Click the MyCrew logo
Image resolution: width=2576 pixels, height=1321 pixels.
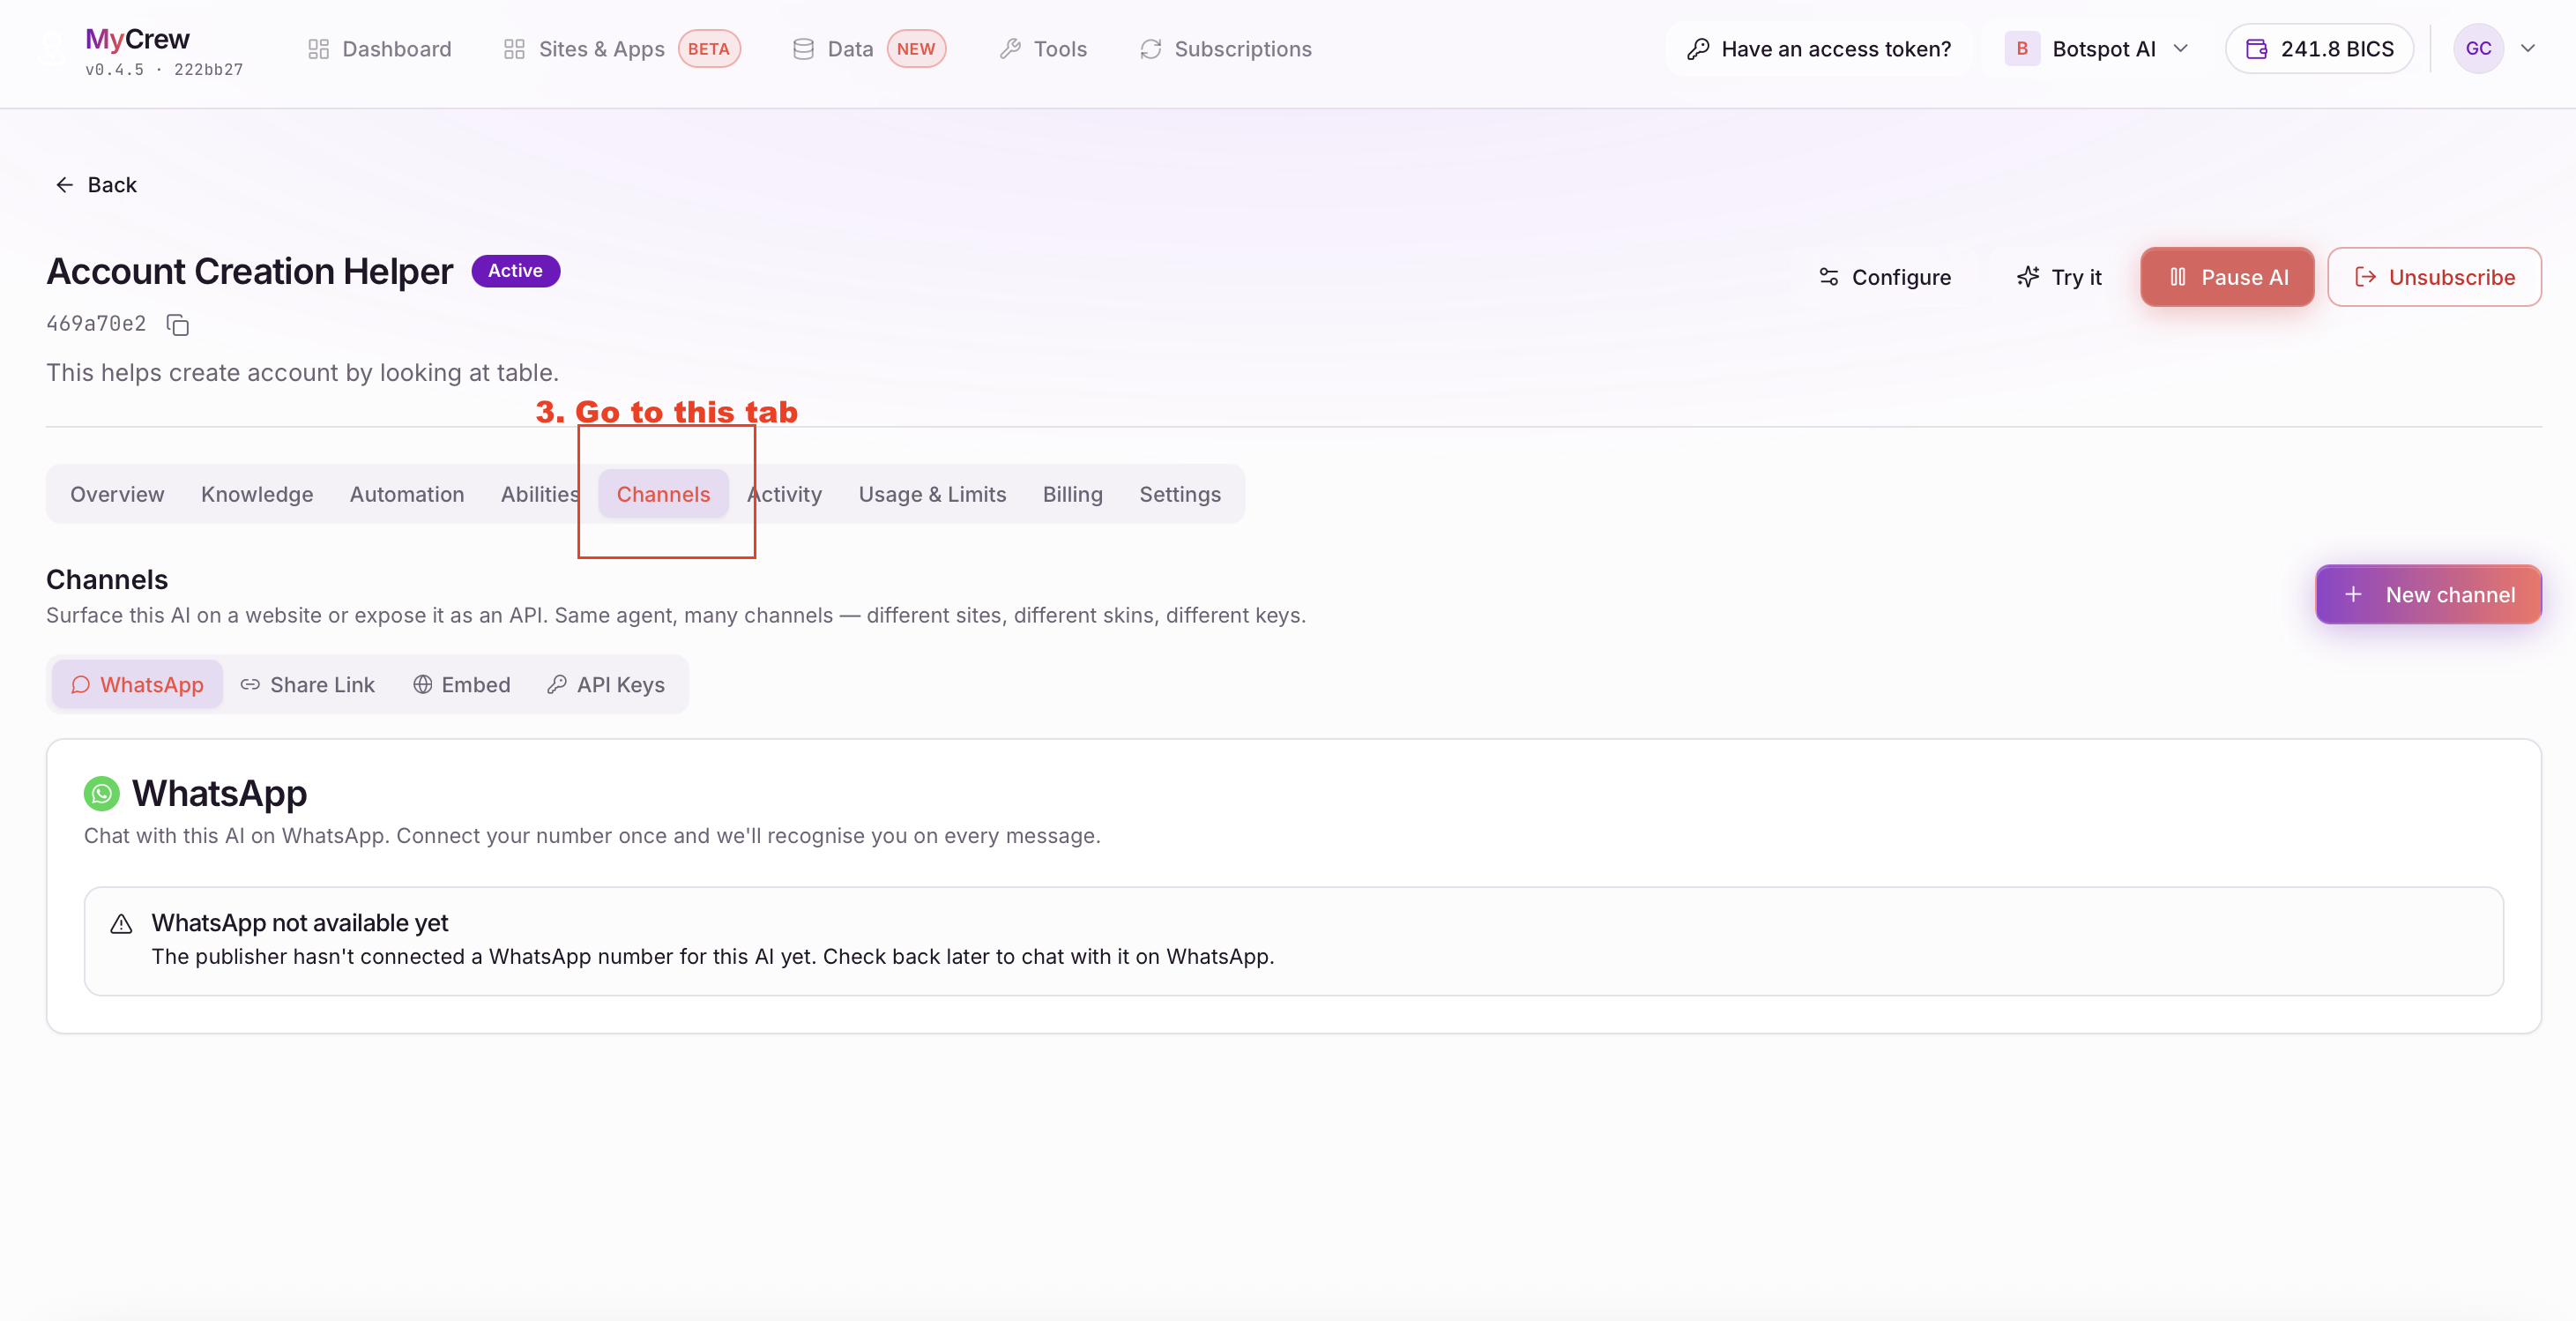click(x=137, y=39)
